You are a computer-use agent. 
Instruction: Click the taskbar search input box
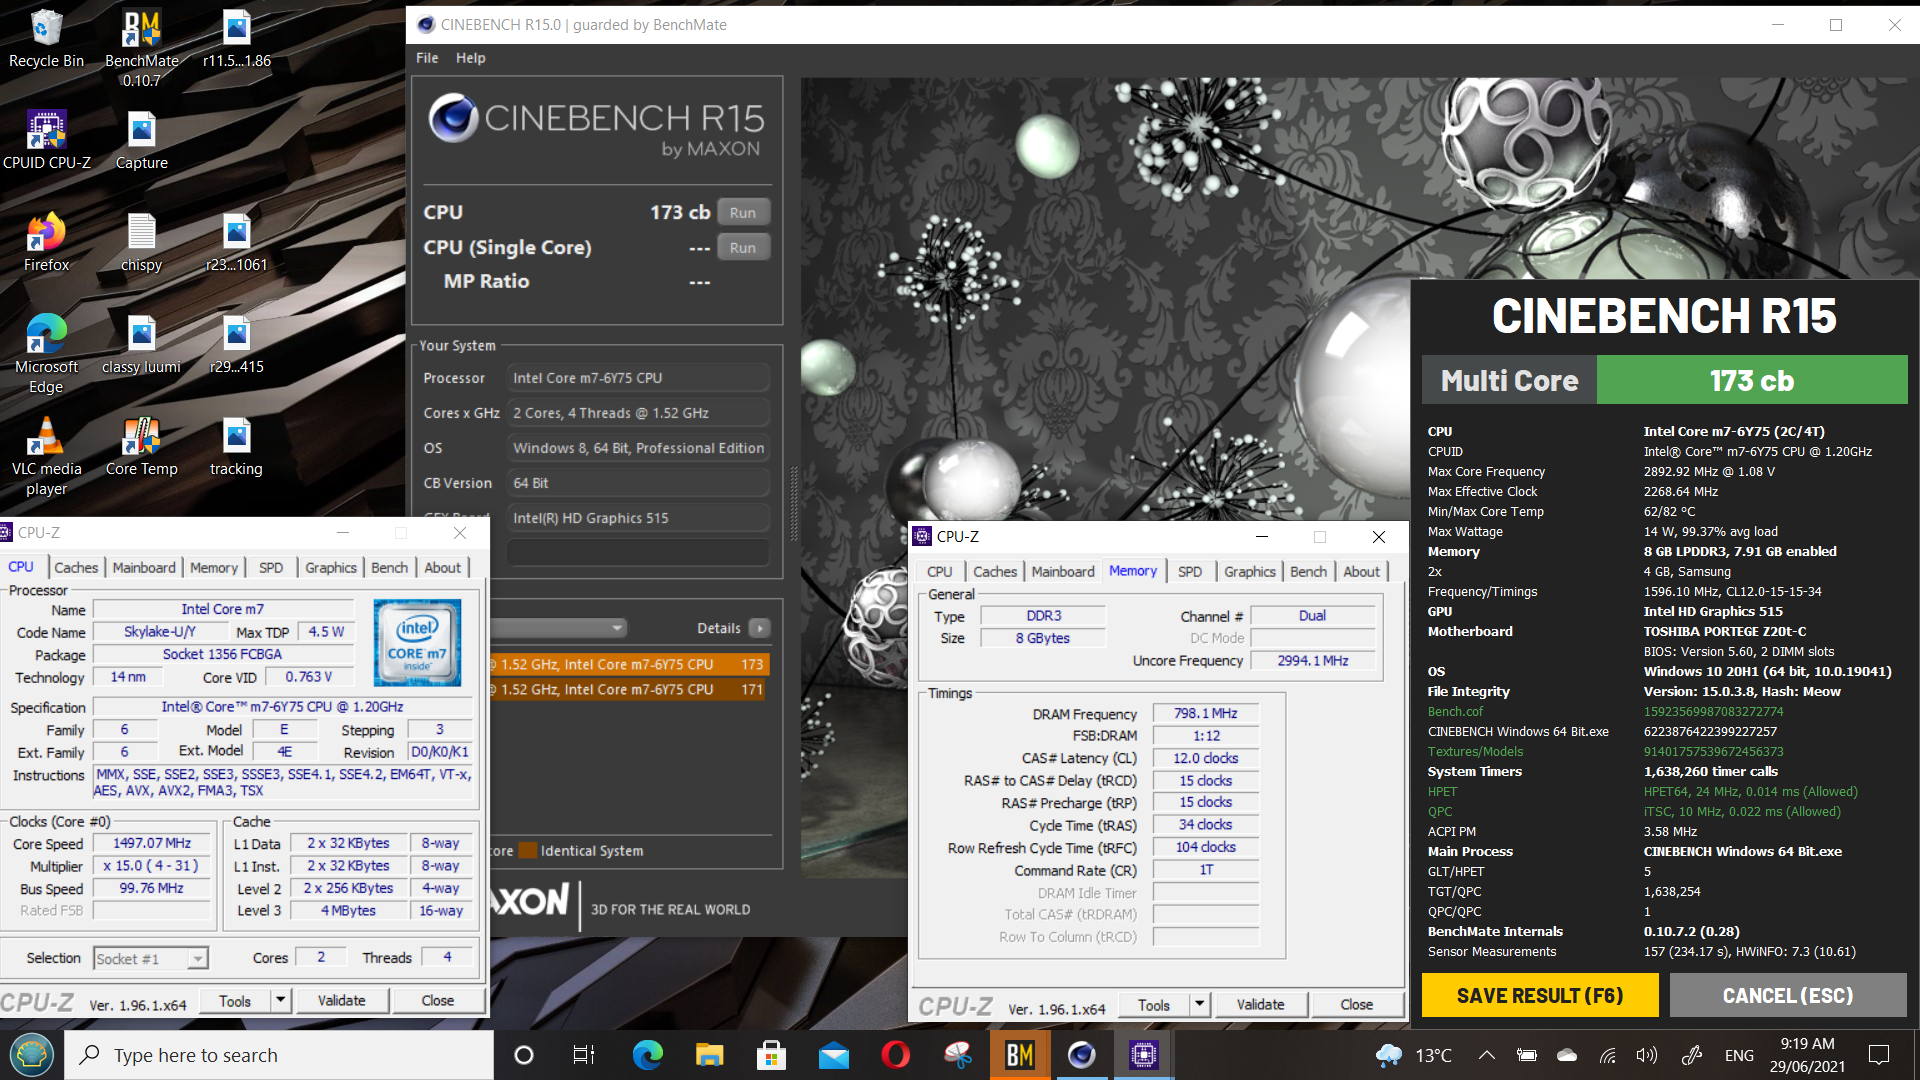[279, 1055]
